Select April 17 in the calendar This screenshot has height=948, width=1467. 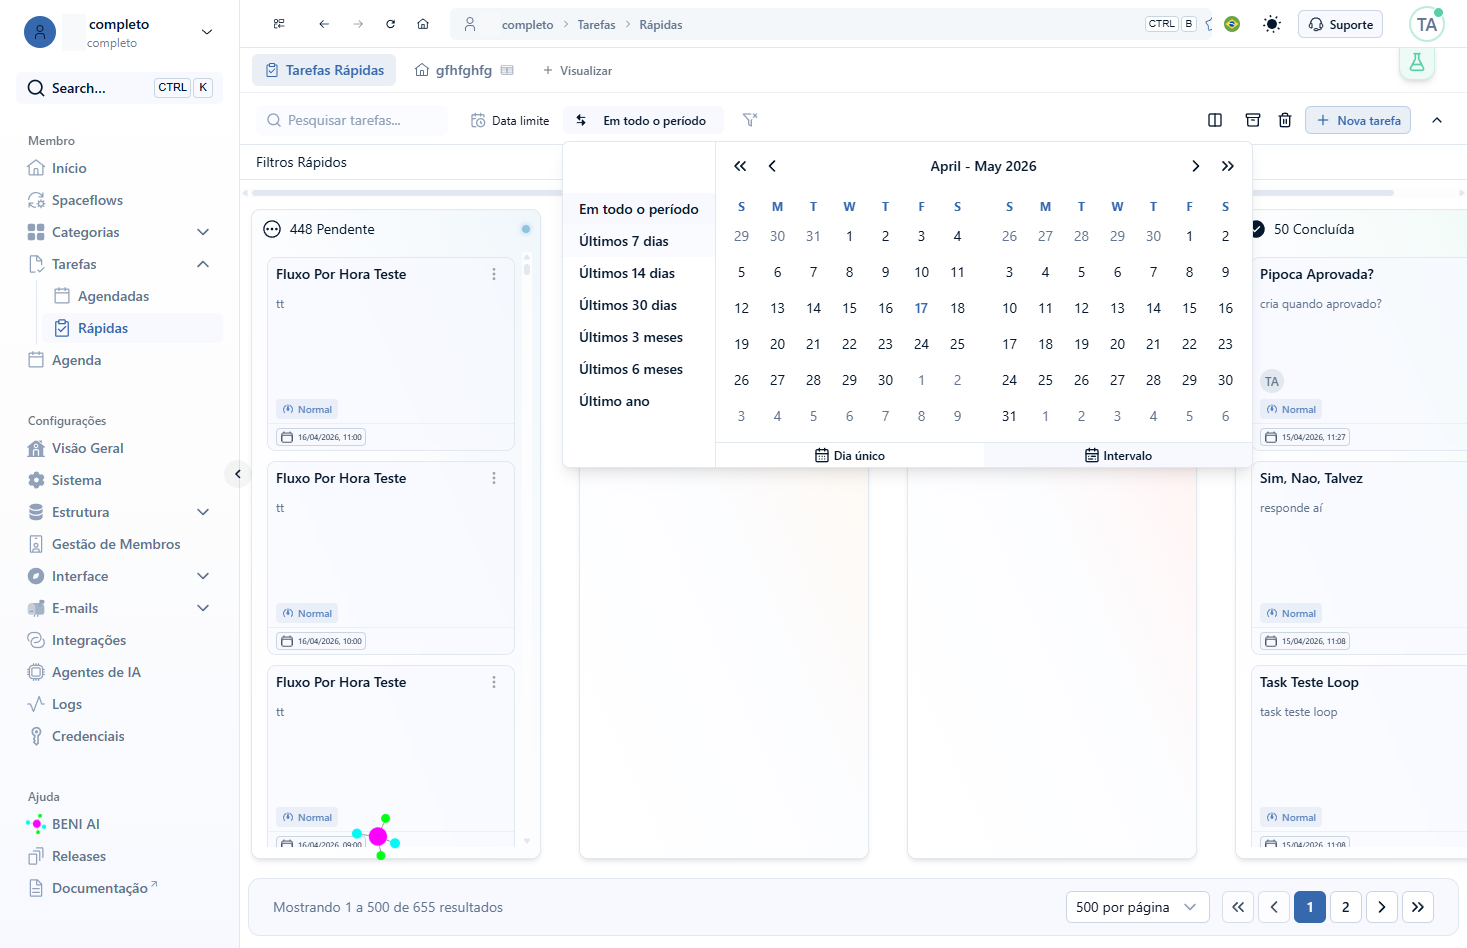921,308
